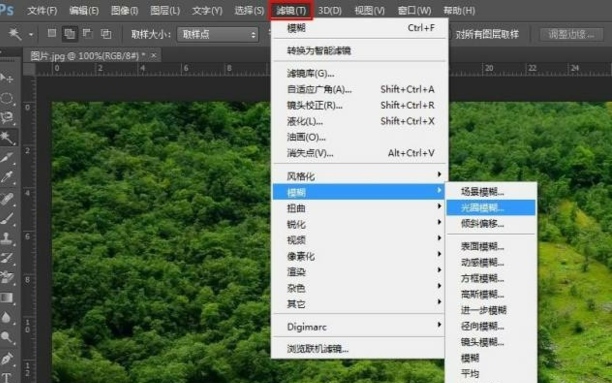The width and height of the screenshot is (612, 383).
Task: Select the Move tool
Action: 7,78
